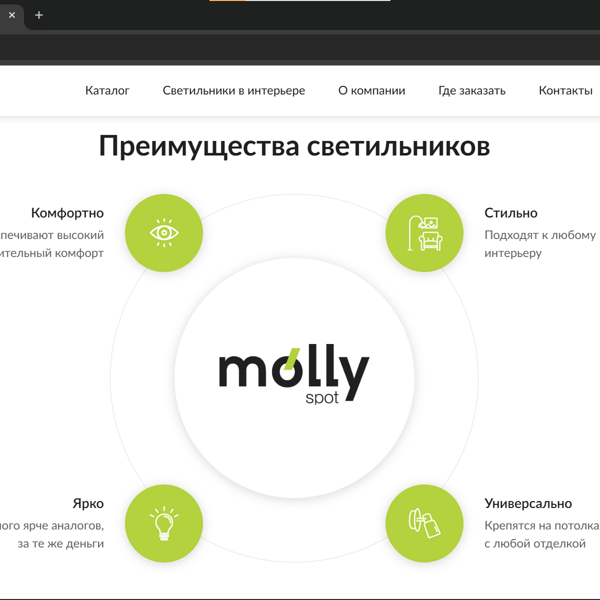Open the Каталог menu item
The image size is (600, 600).
(107, 90)
